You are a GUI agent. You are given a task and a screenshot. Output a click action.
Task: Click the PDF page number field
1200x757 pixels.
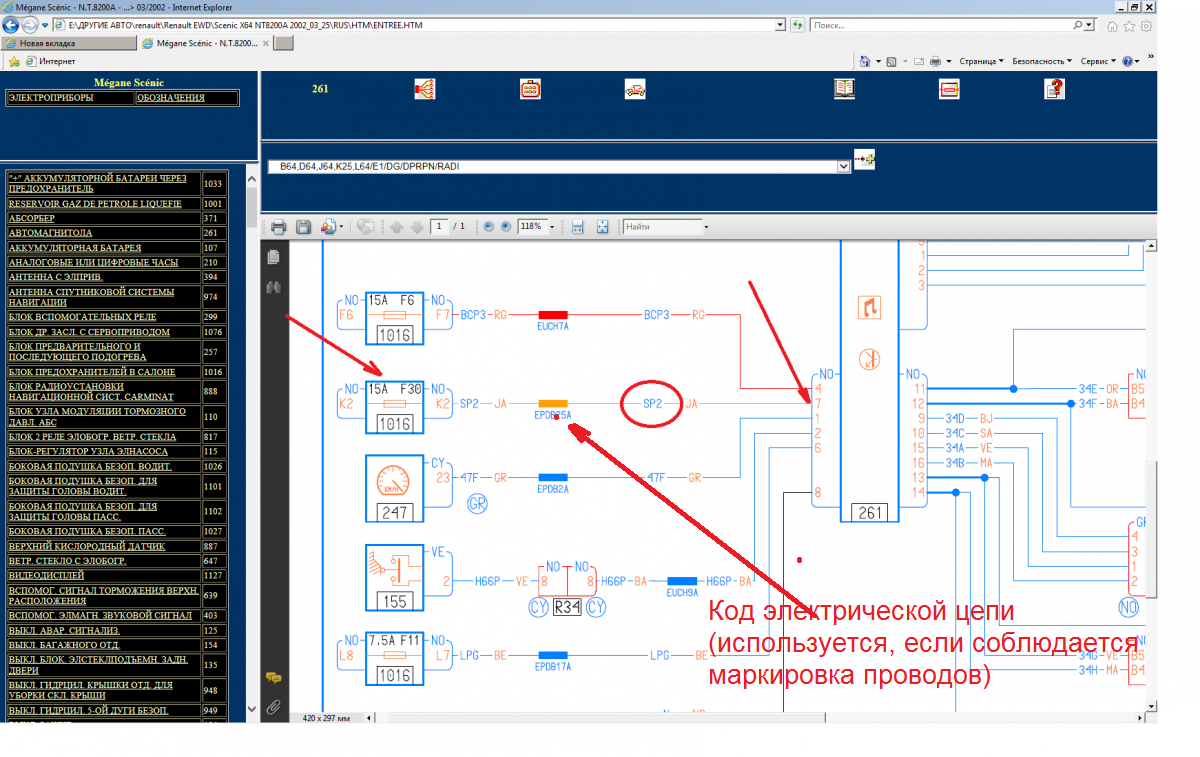pos(440,227)
